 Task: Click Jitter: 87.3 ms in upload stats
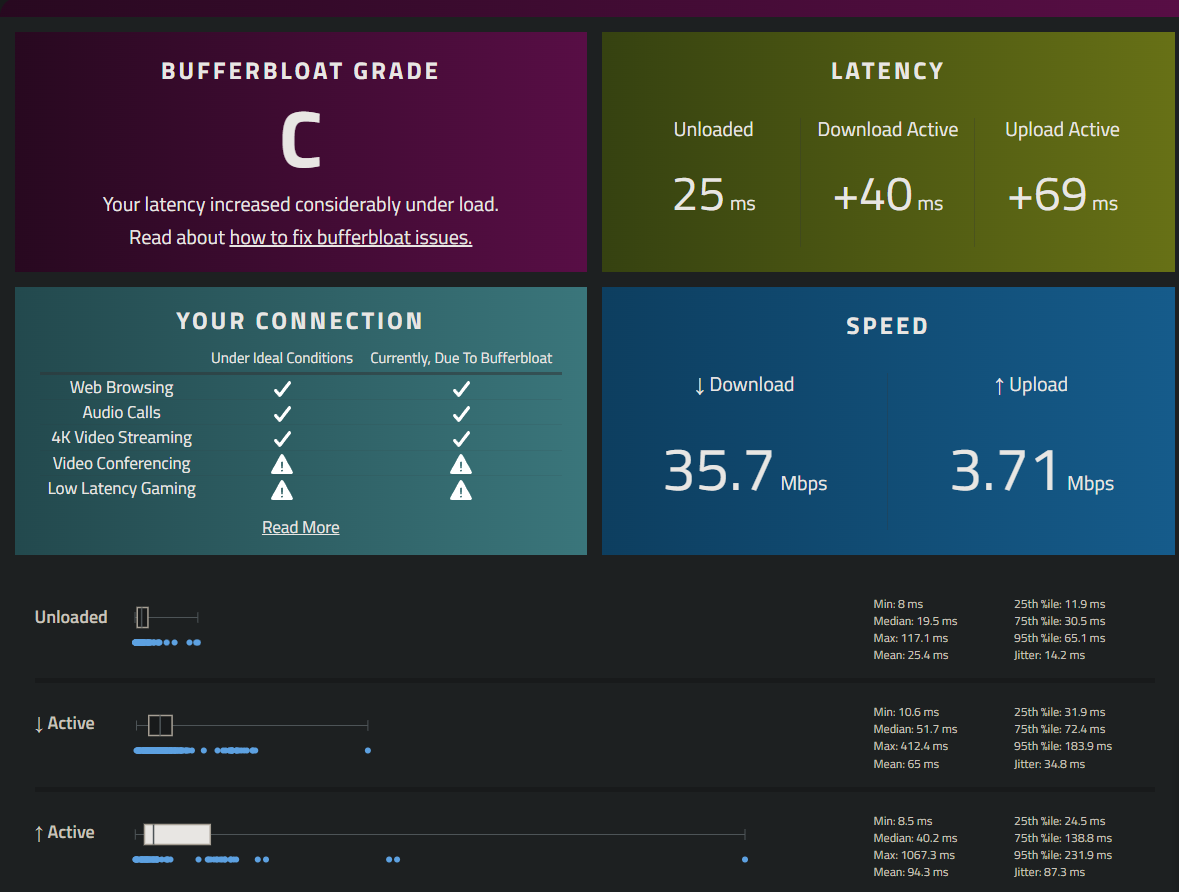click(1050, 872)
